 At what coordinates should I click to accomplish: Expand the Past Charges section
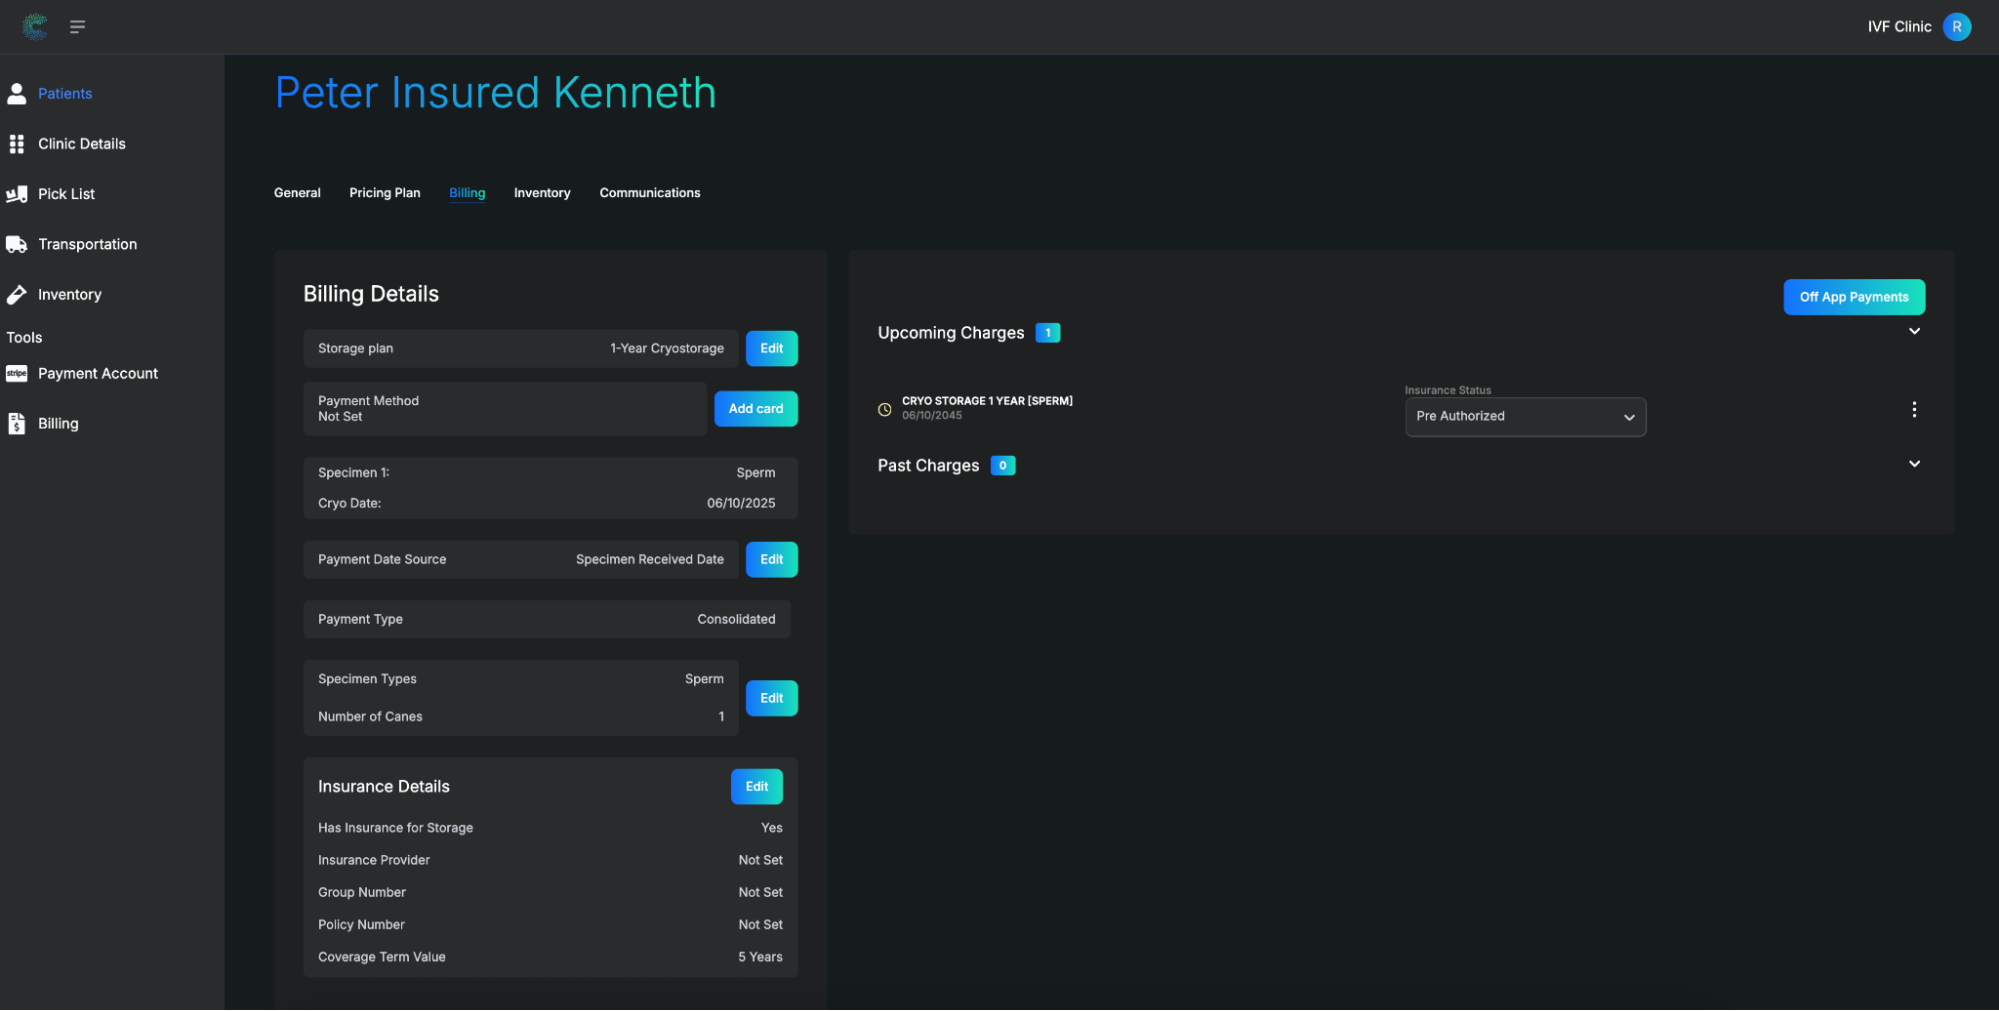click(1914, 464)
